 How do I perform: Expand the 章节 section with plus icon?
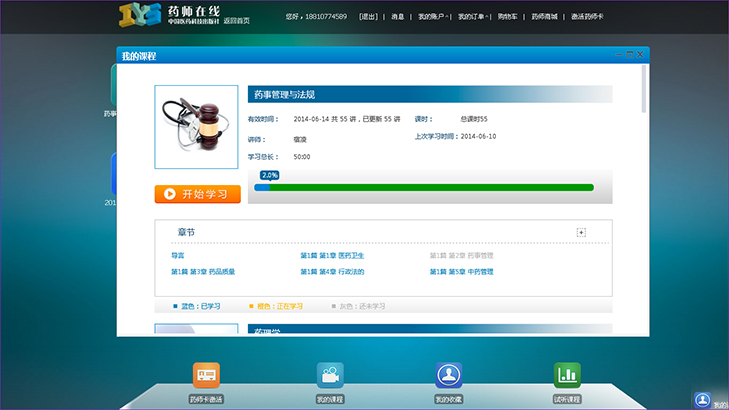[x=580, y=232]
